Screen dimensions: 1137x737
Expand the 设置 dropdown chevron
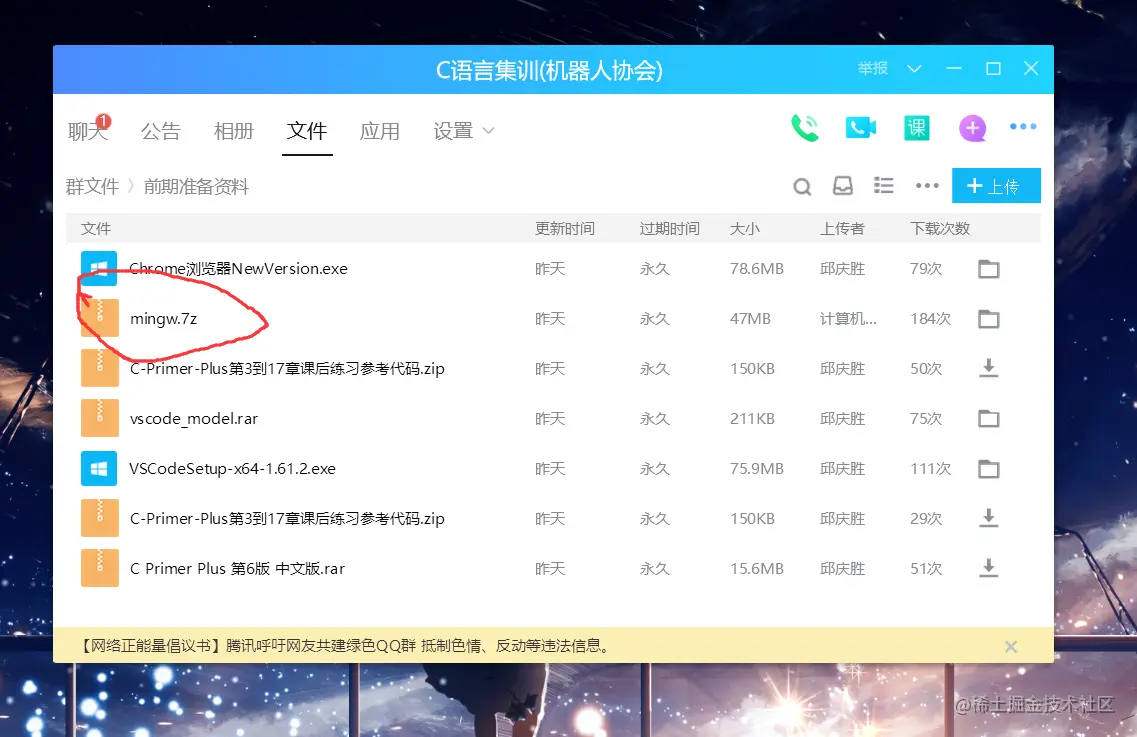click(488, 130)
